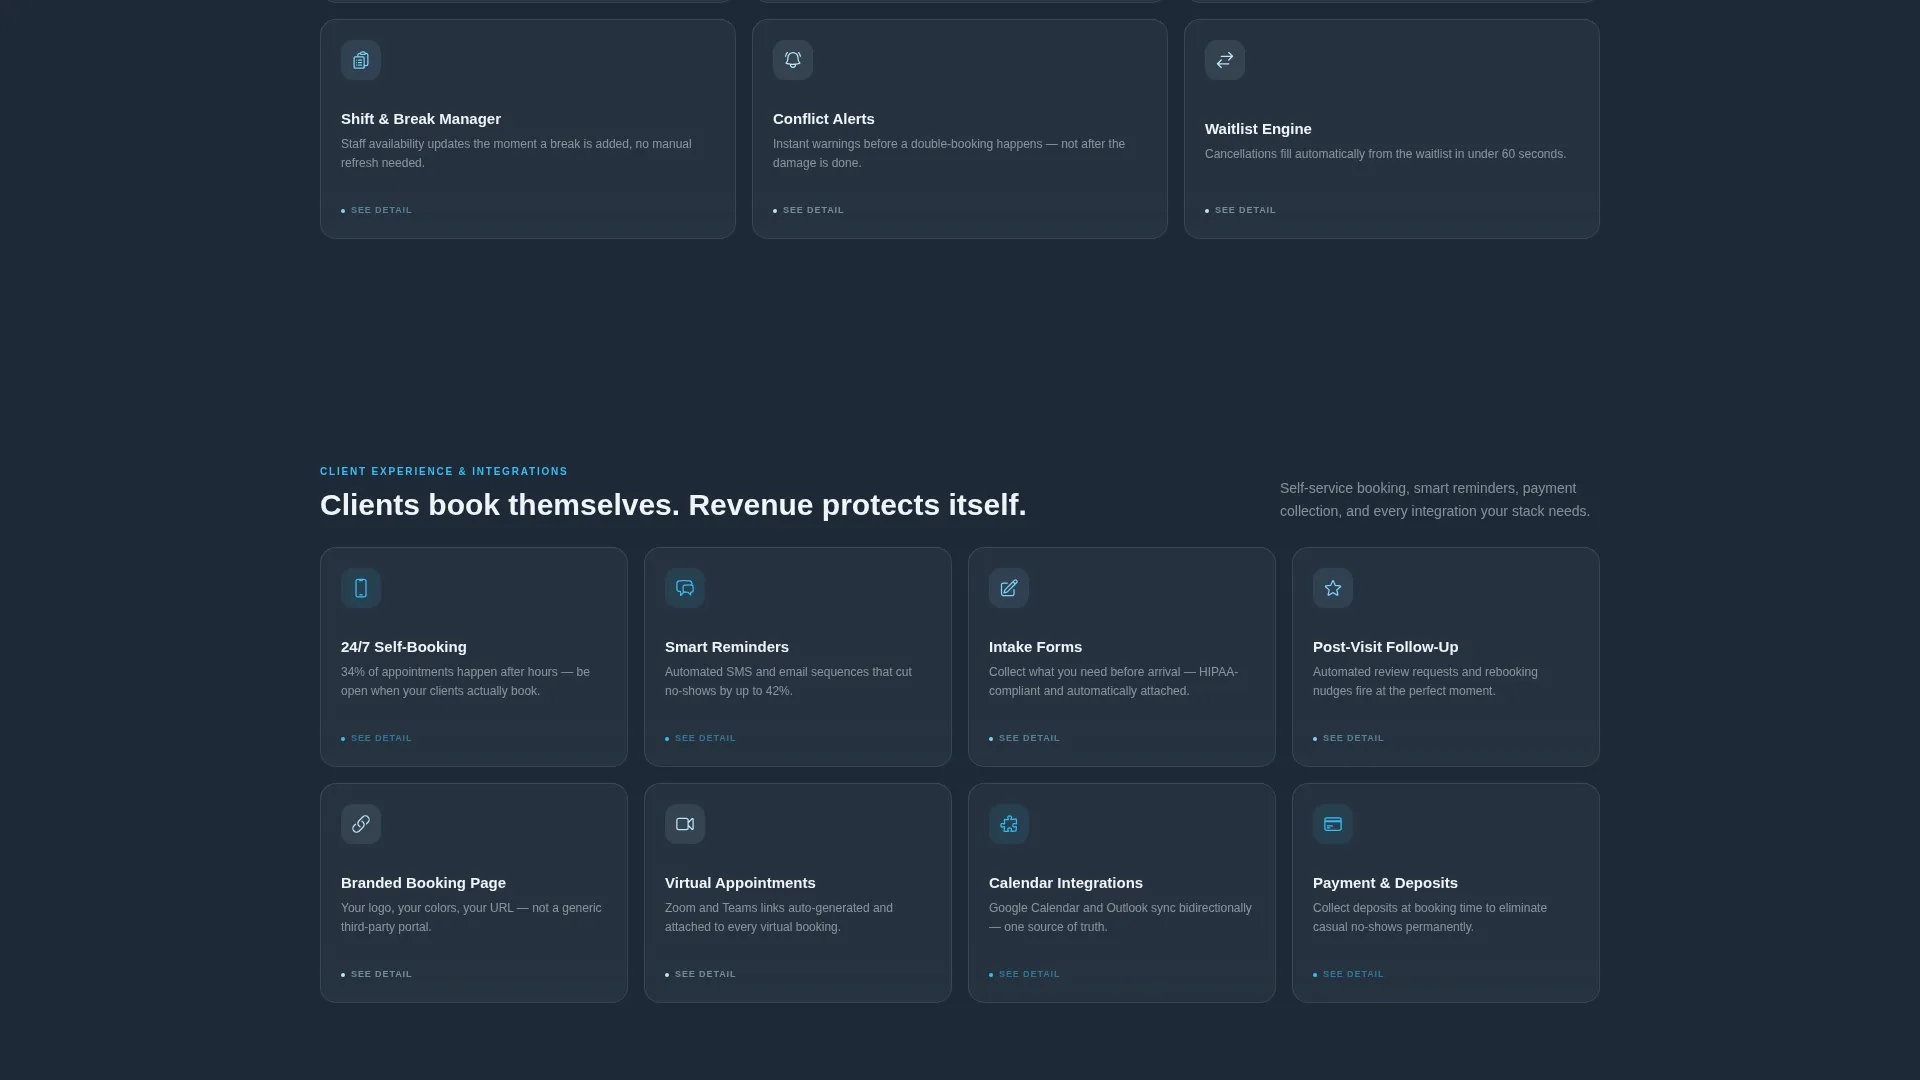This screenshot has width=1920, height=1080.
Task: Click the 'Google Calendar and Outlook sync' text
Action: click(x=1120, y=917)
